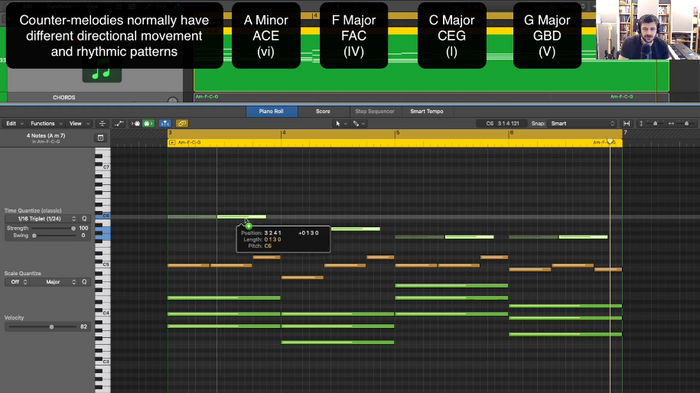Open the Score tab

pos(323,111)
